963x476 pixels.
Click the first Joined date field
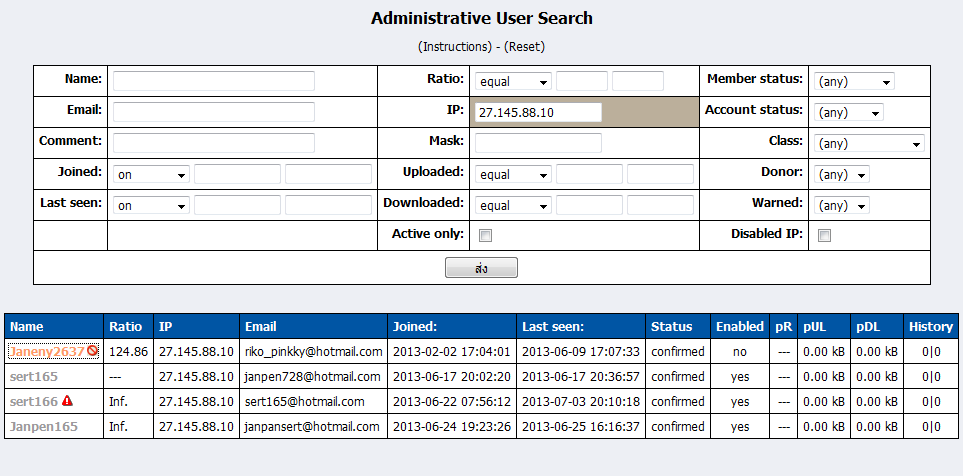tap(237, 174)
